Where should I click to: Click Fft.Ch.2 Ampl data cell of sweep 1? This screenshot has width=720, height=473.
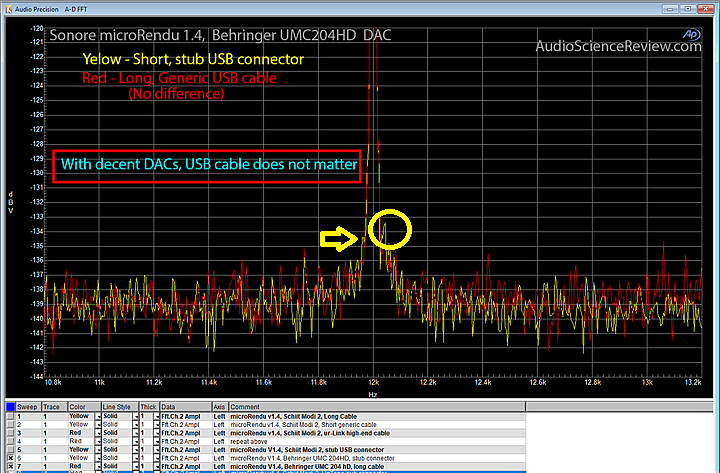186,417
